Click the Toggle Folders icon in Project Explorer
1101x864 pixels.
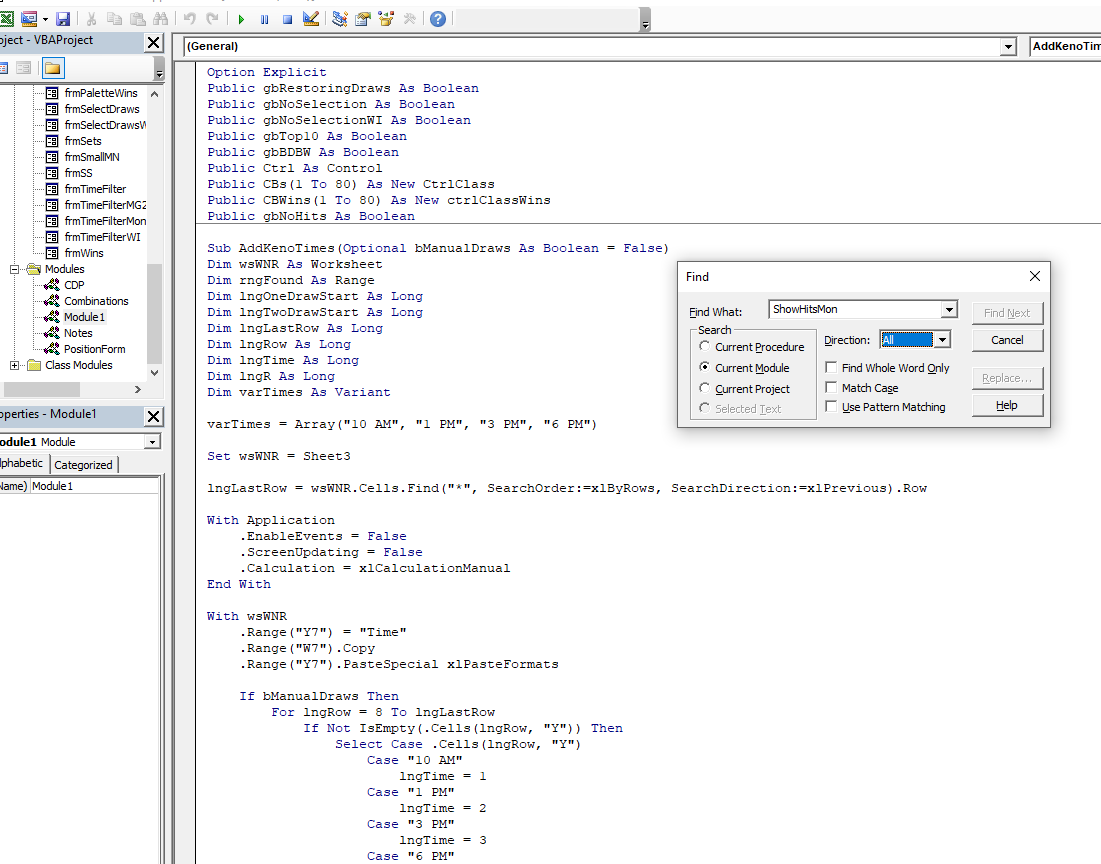tap(52, 68)
